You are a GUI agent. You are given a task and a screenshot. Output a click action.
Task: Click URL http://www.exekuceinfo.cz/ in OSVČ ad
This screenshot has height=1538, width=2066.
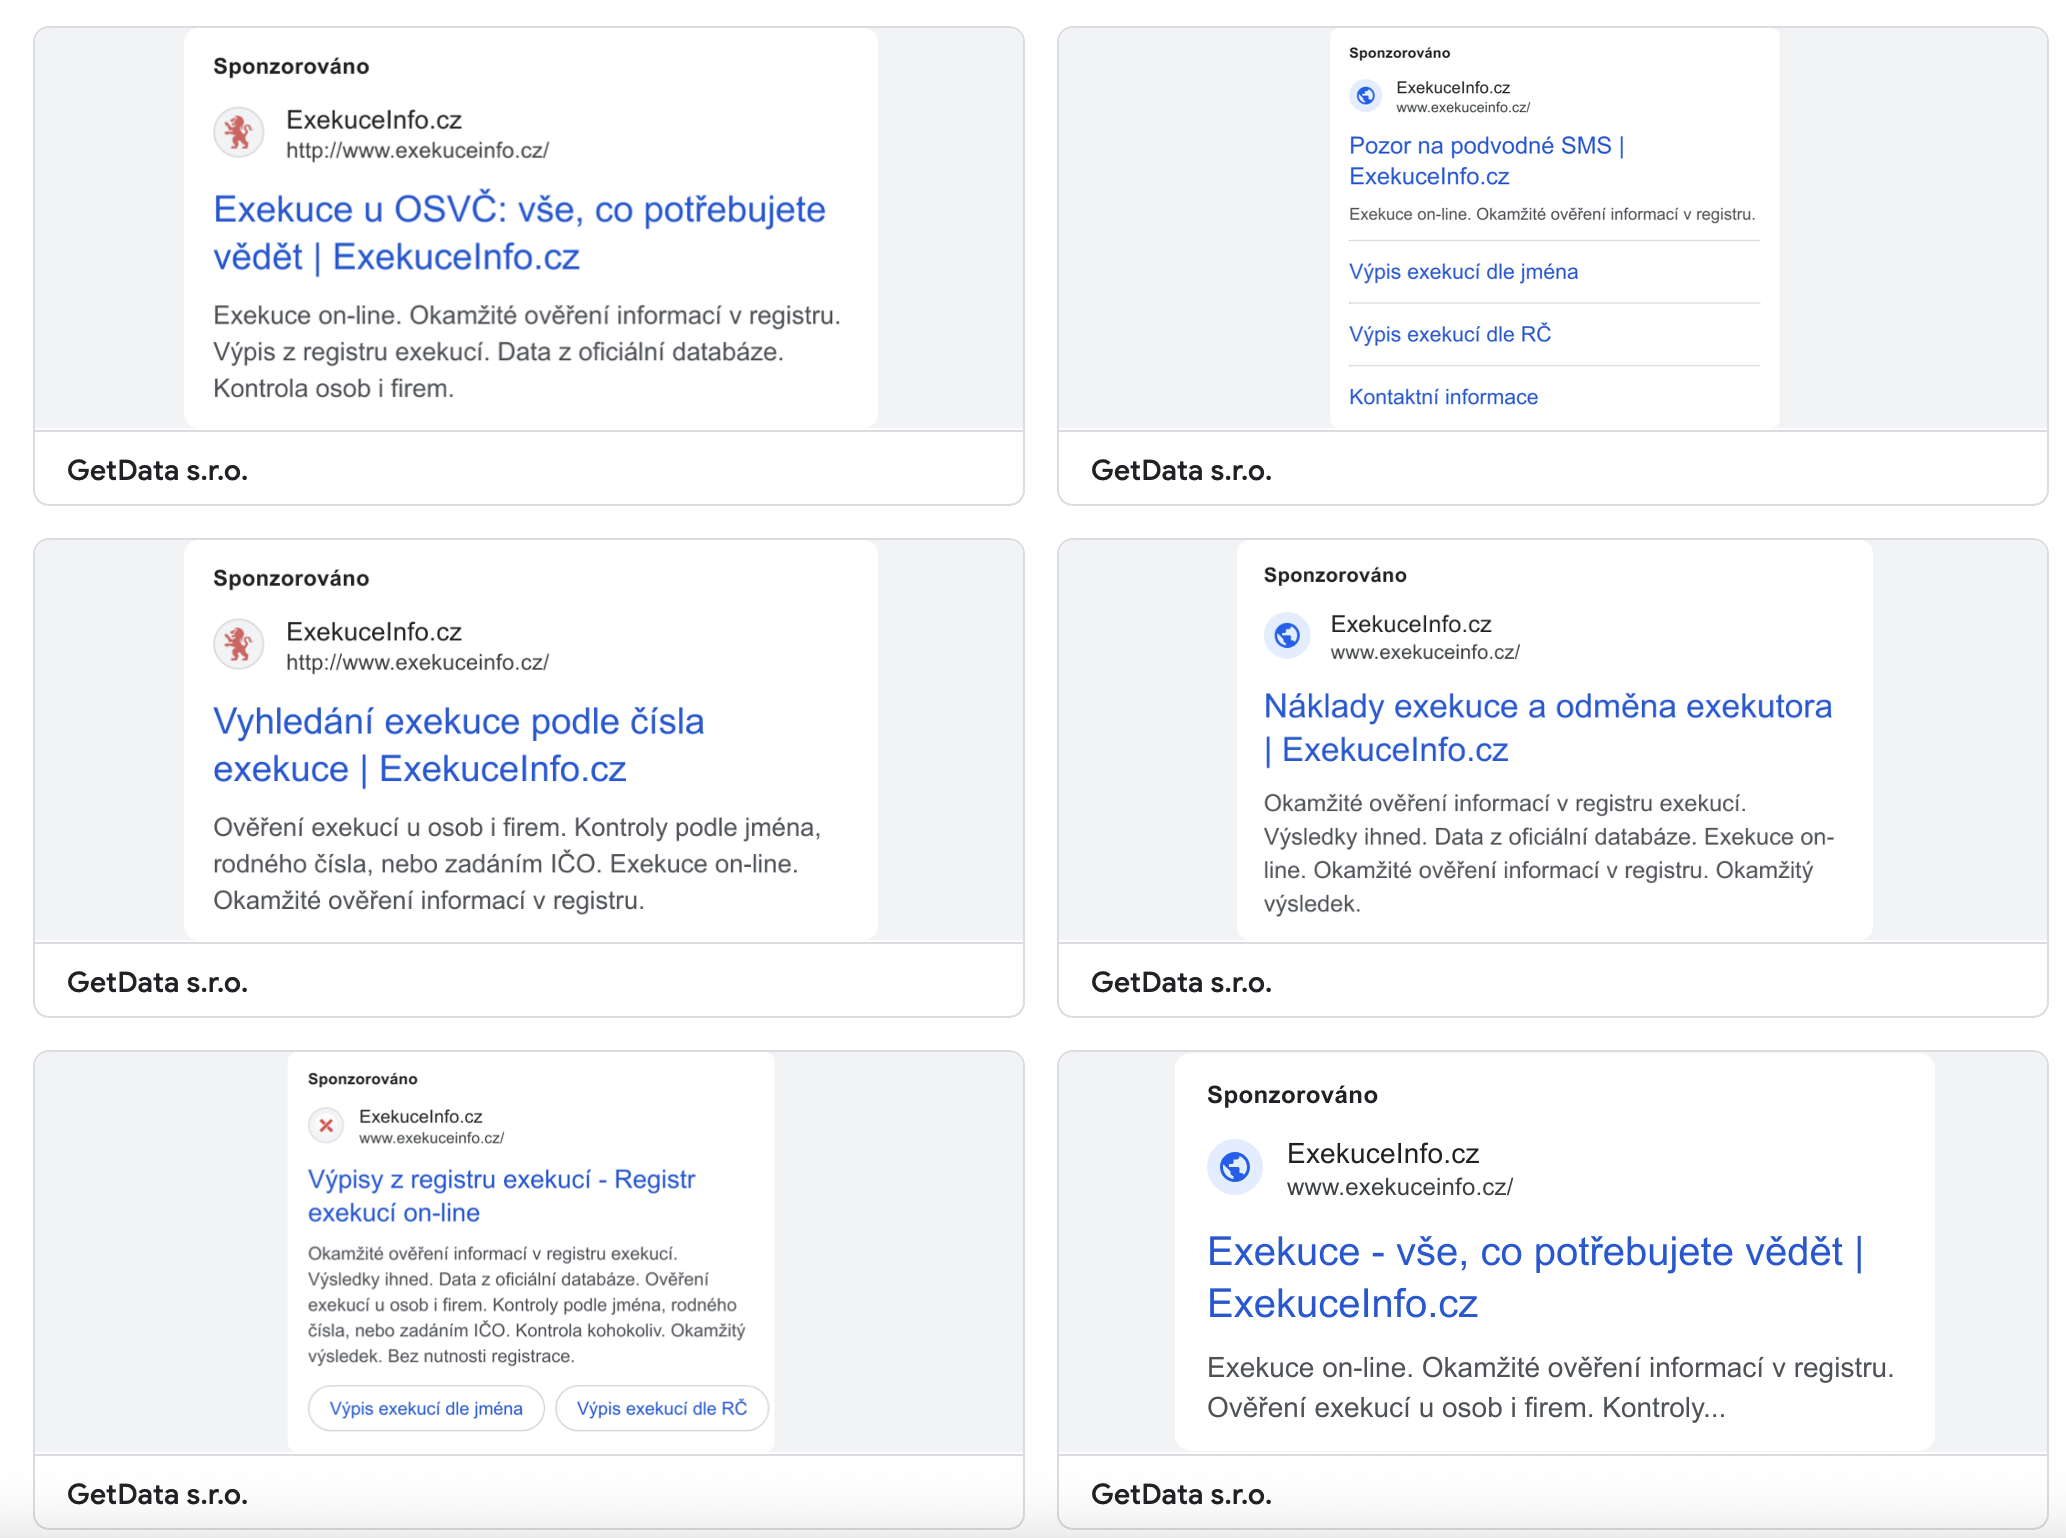point(417,151)
